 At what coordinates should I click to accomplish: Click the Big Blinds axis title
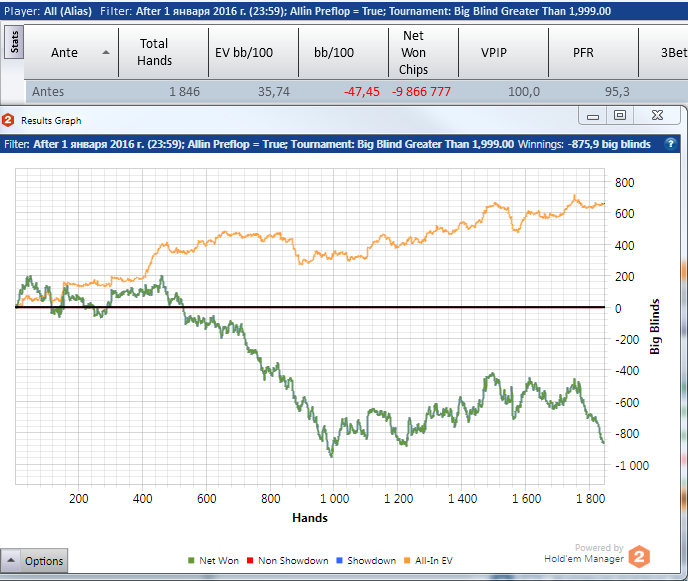[x=655, y=326]
